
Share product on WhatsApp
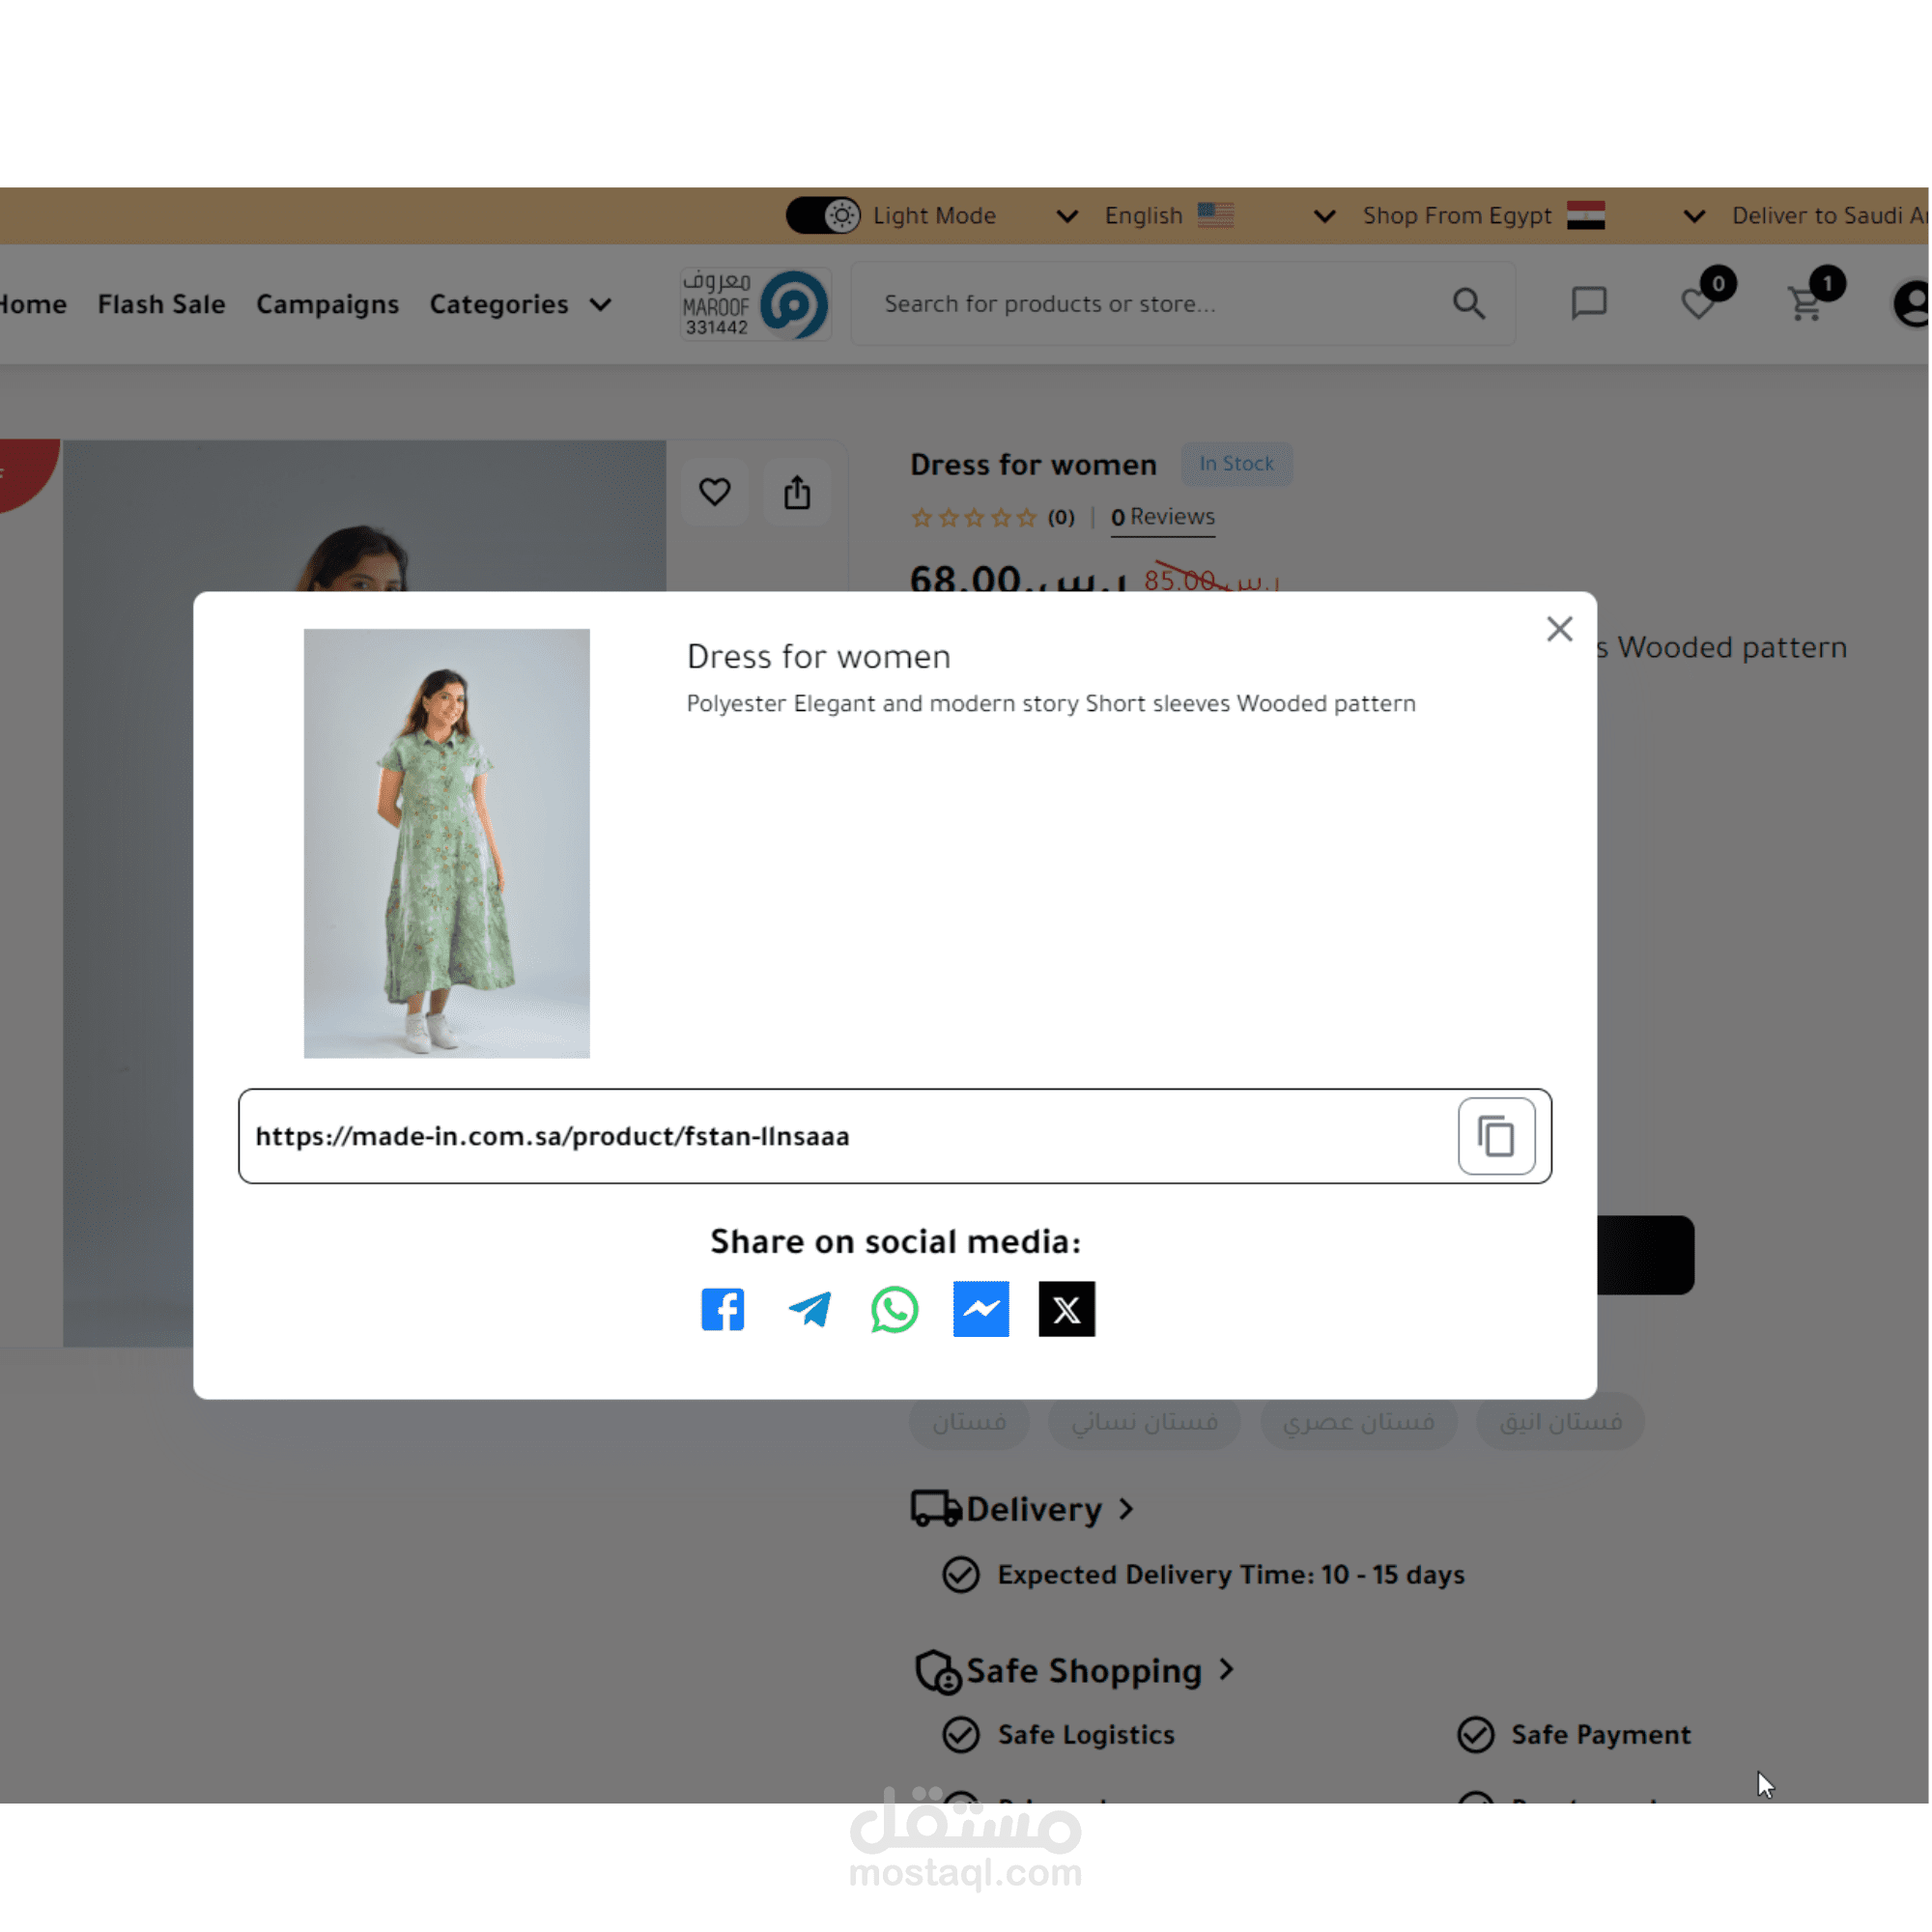894,1309
